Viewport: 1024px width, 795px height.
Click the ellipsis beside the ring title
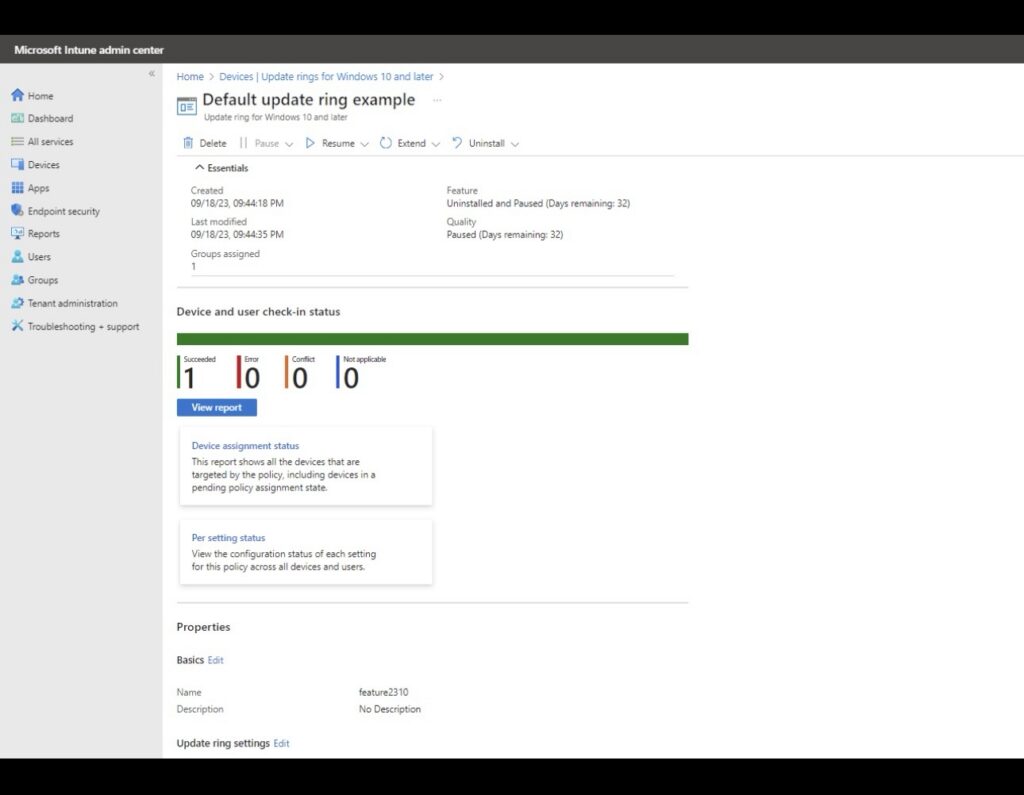point(437,101)
